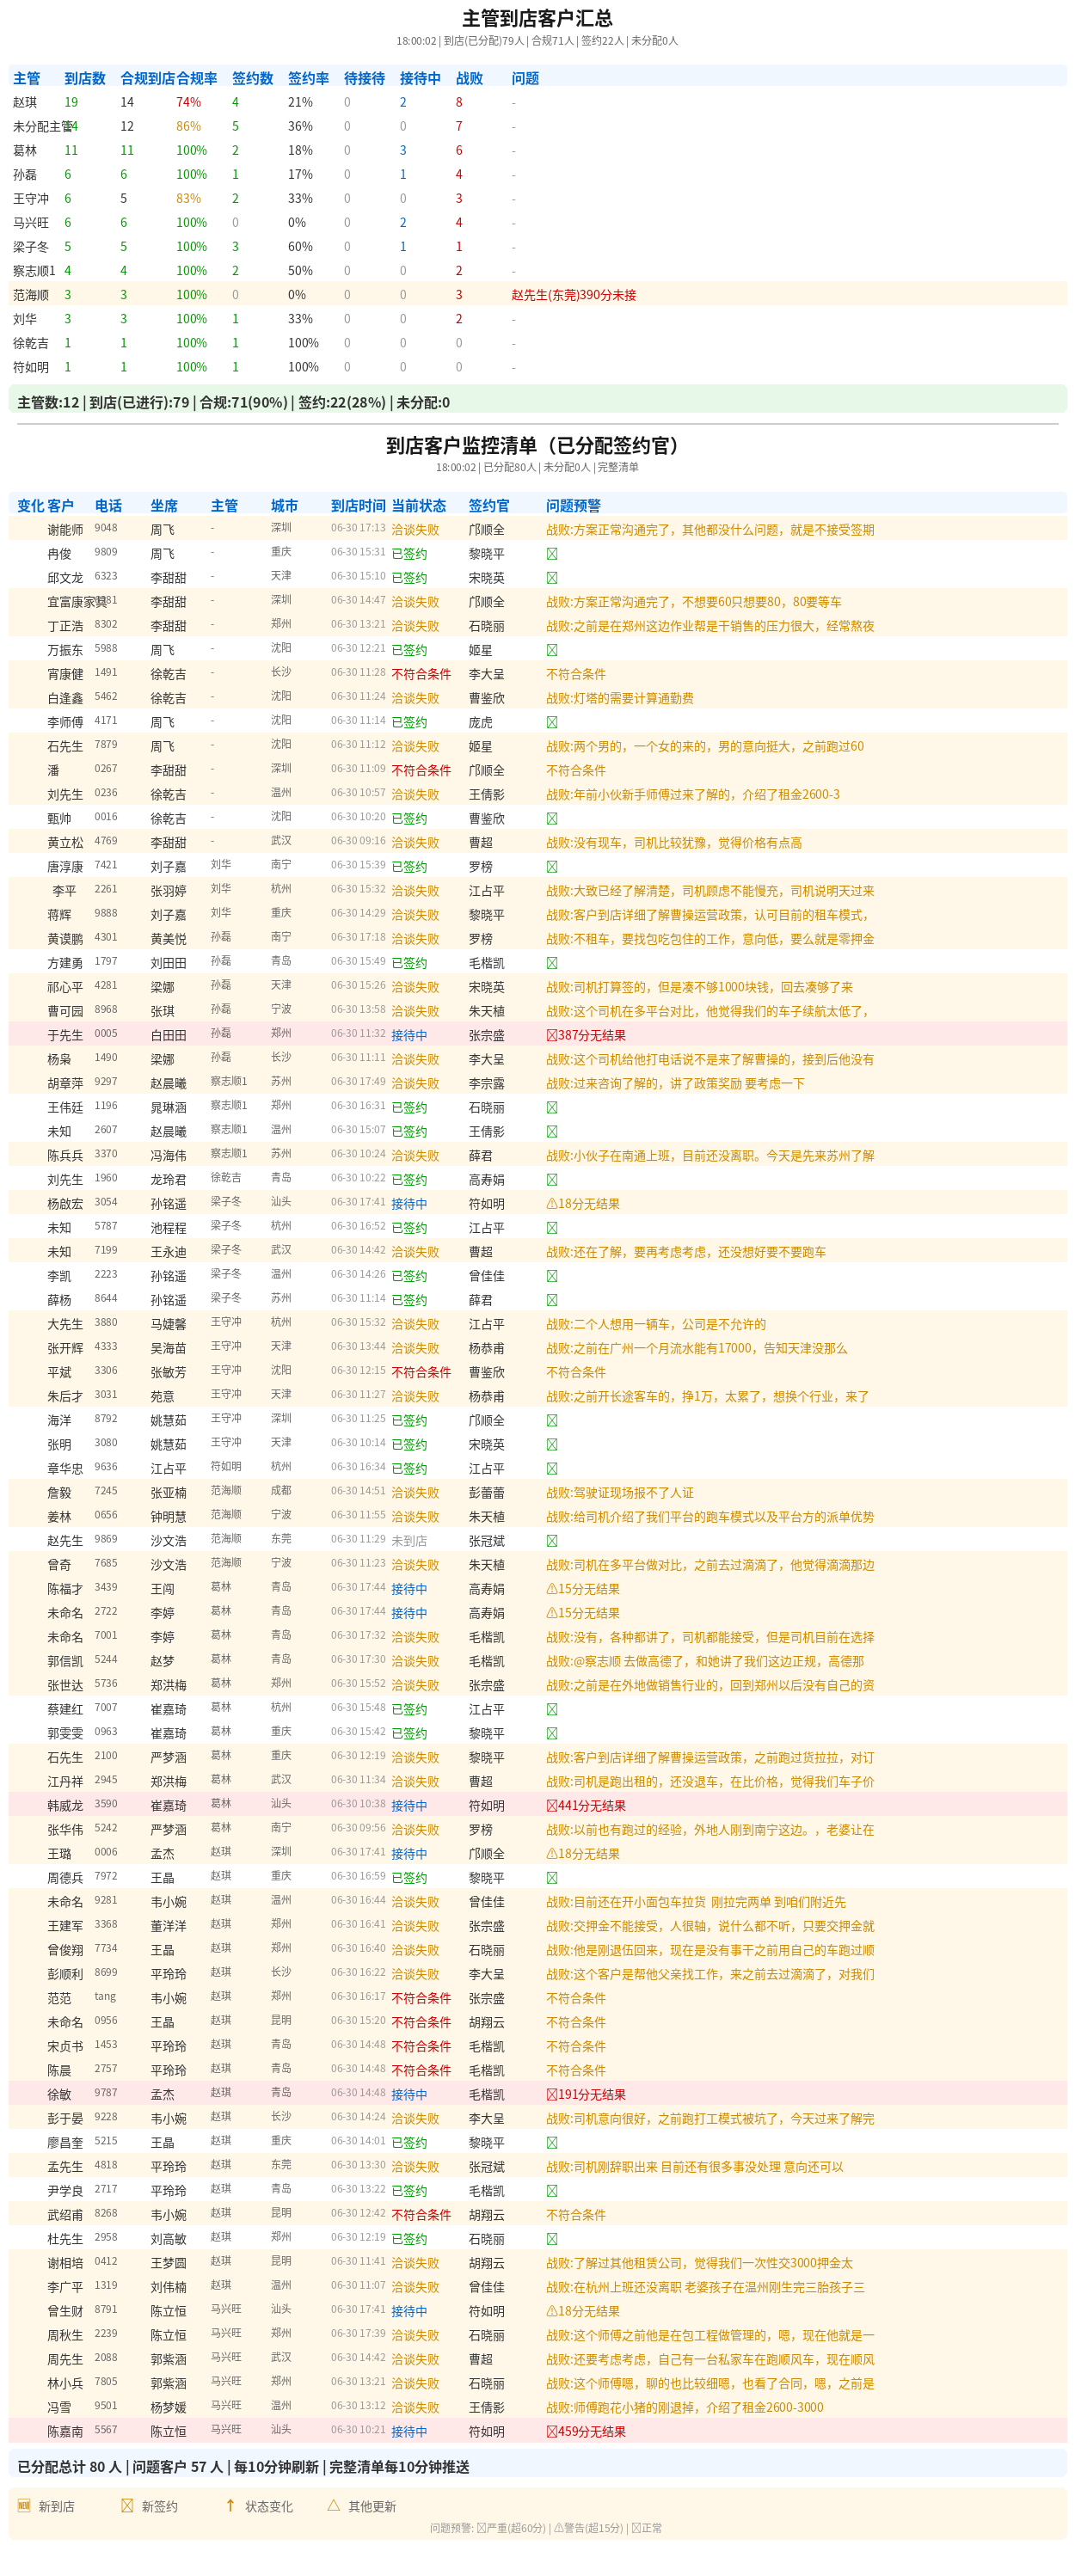Click the 191分无结果 alert in 徐敏's row
Screen dimensions: 1075x2576
586,2095
